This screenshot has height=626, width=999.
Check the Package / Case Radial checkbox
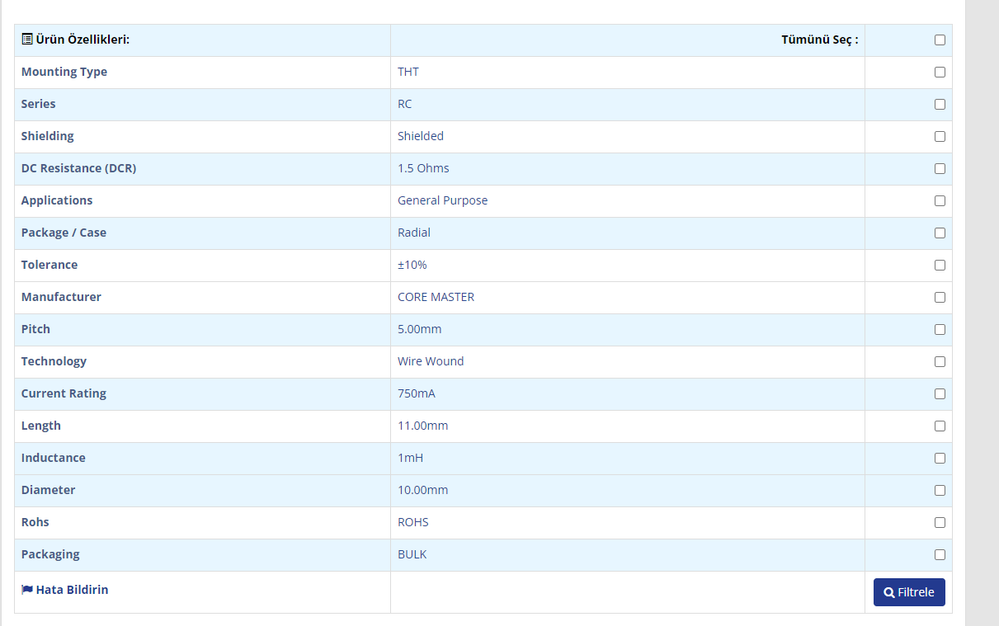[x=940, y=233]
